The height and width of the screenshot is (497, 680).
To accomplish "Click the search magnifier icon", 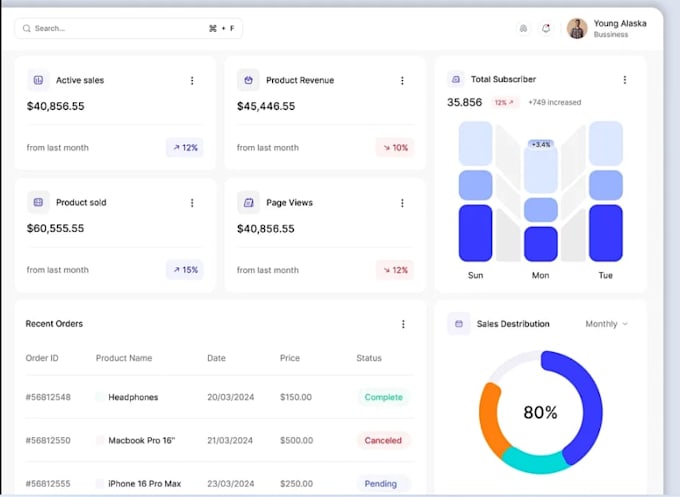I will (26, 29).
